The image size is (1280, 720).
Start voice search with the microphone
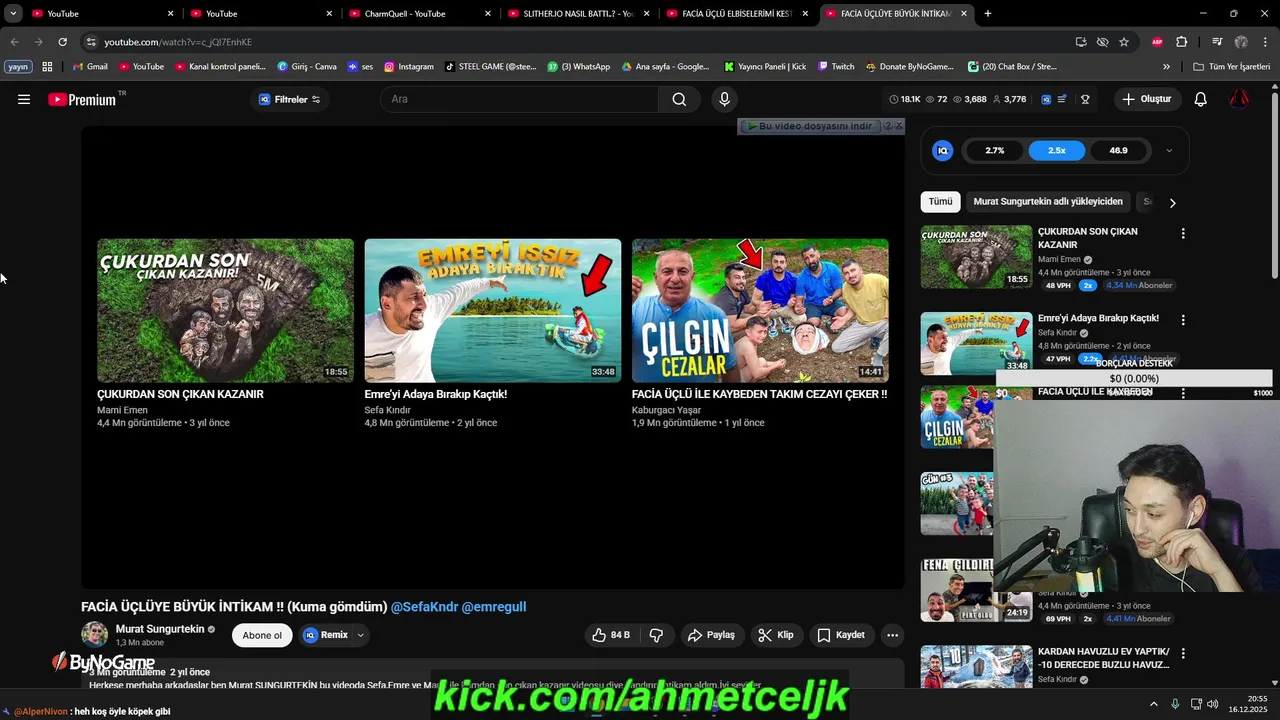tap(724, 99)
